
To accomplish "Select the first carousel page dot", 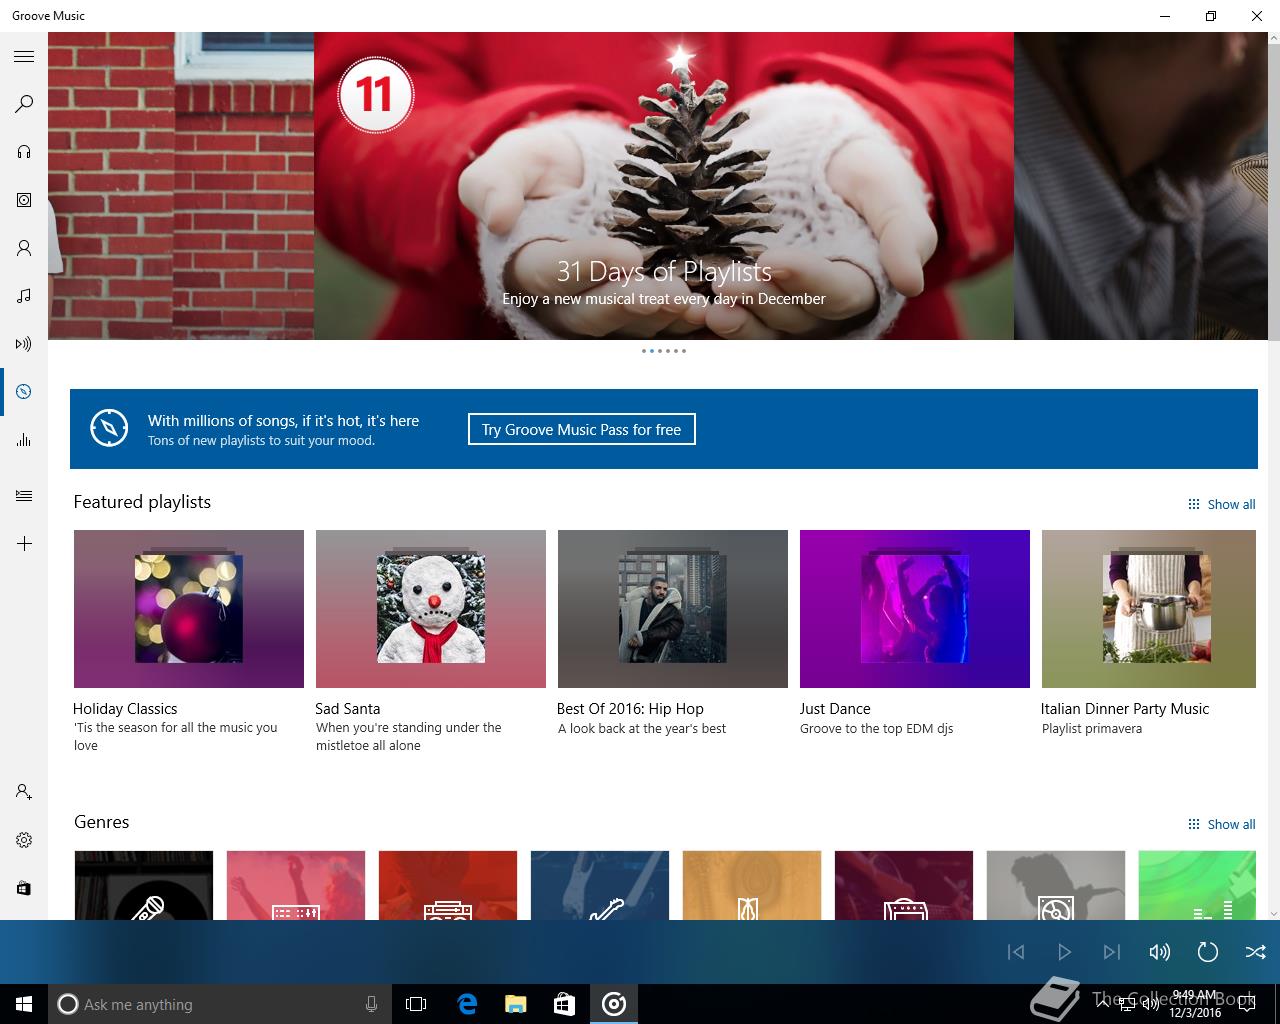I will [x=644, y=351].
